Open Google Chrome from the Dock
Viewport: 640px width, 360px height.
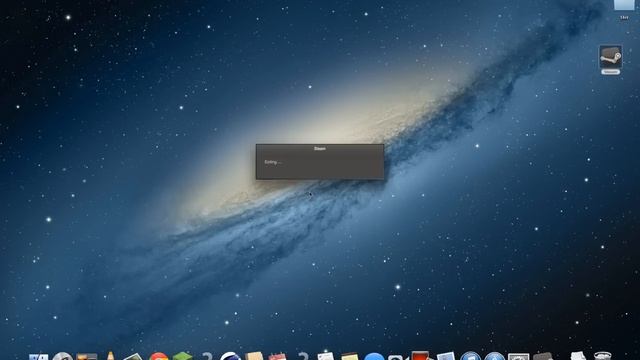tap(159, 356)
